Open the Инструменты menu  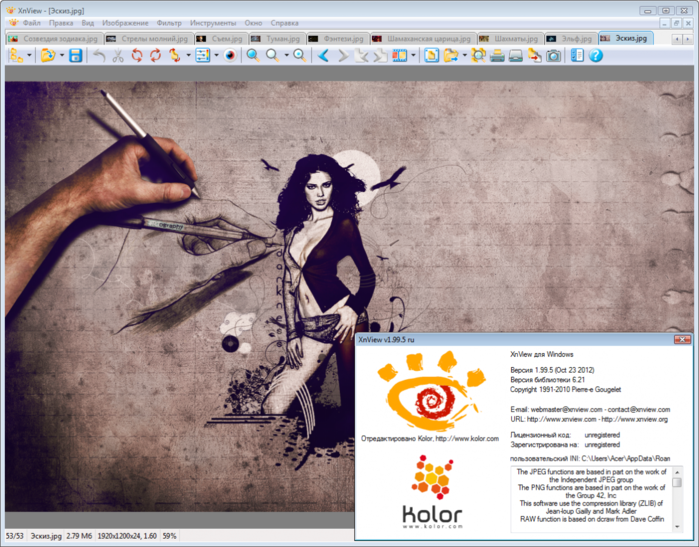pyautogui.click(x=213, y=23)
